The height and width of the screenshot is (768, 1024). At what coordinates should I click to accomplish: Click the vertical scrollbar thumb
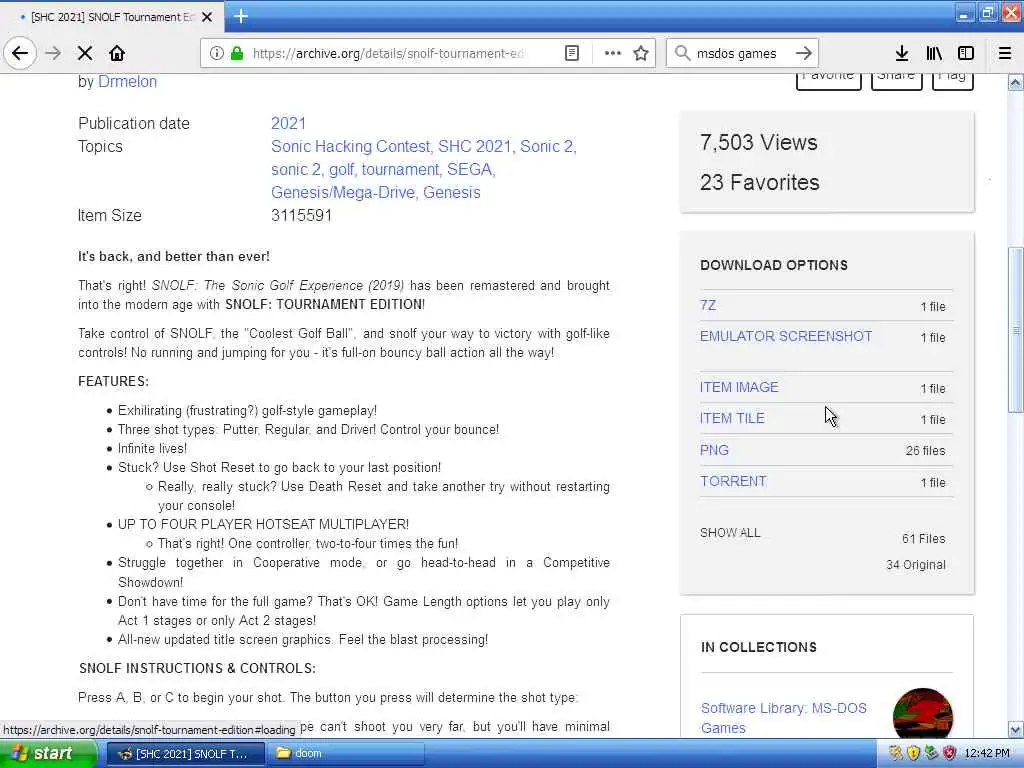[x=1015, y=330]
